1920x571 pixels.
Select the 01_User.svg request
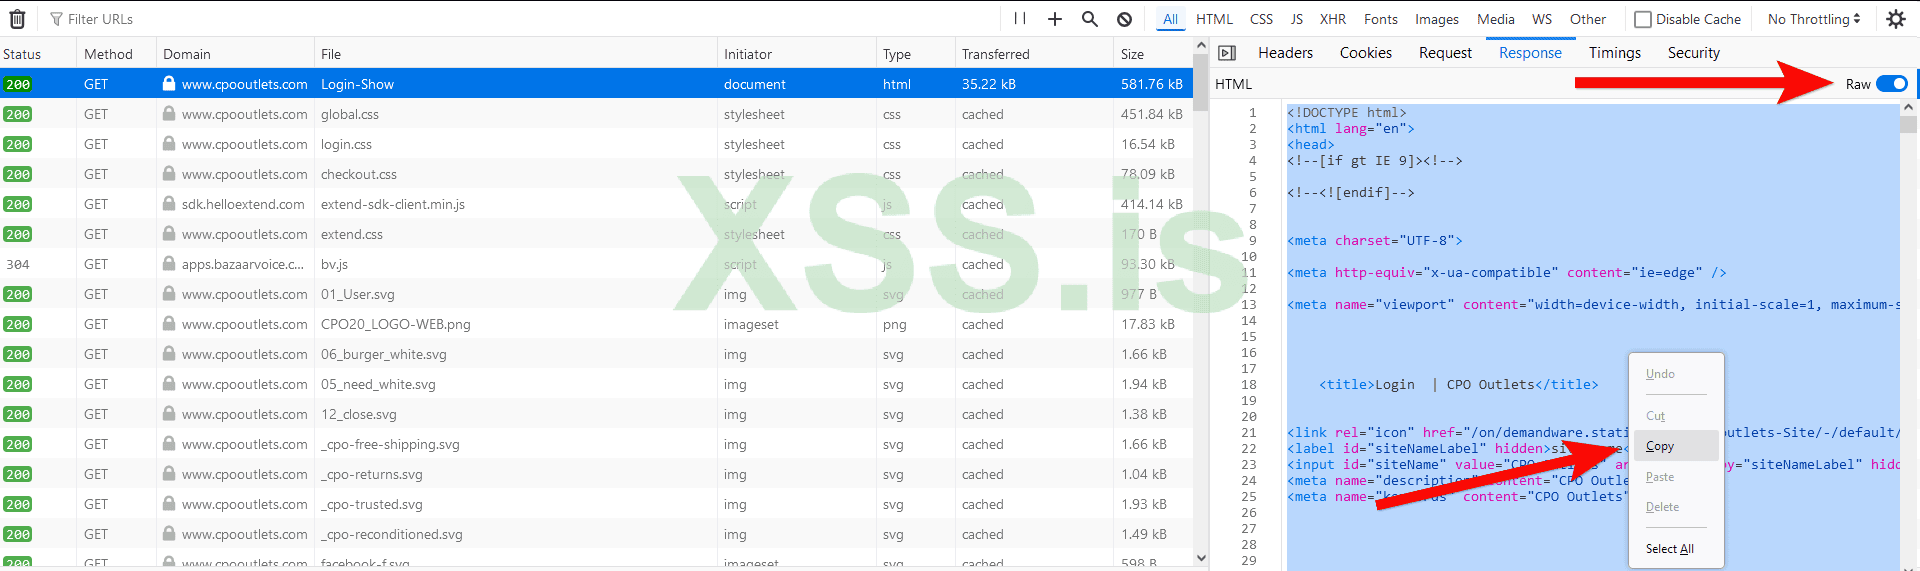596,294
